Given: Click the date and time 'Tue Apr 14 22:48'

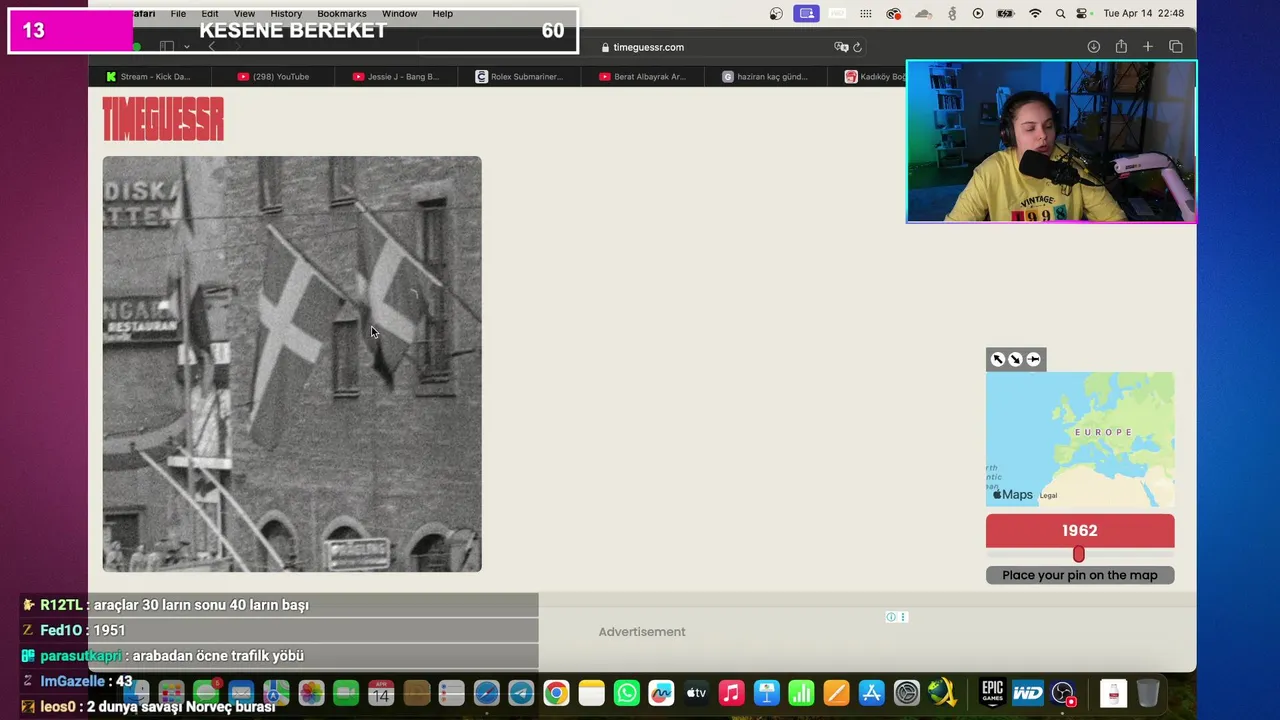Looking at the screenshot, I should pyautogui.click(x=1144, y=14).
